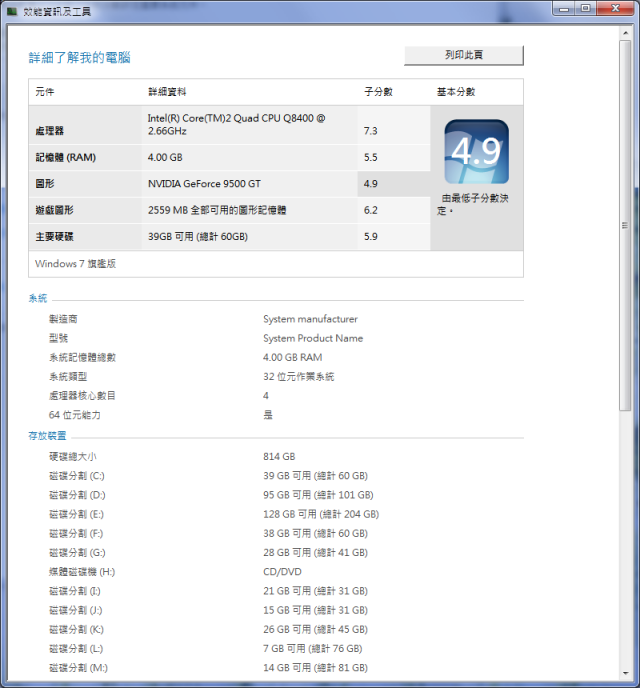
Task: Click the 64 位元能力 label
Action: 75,415
